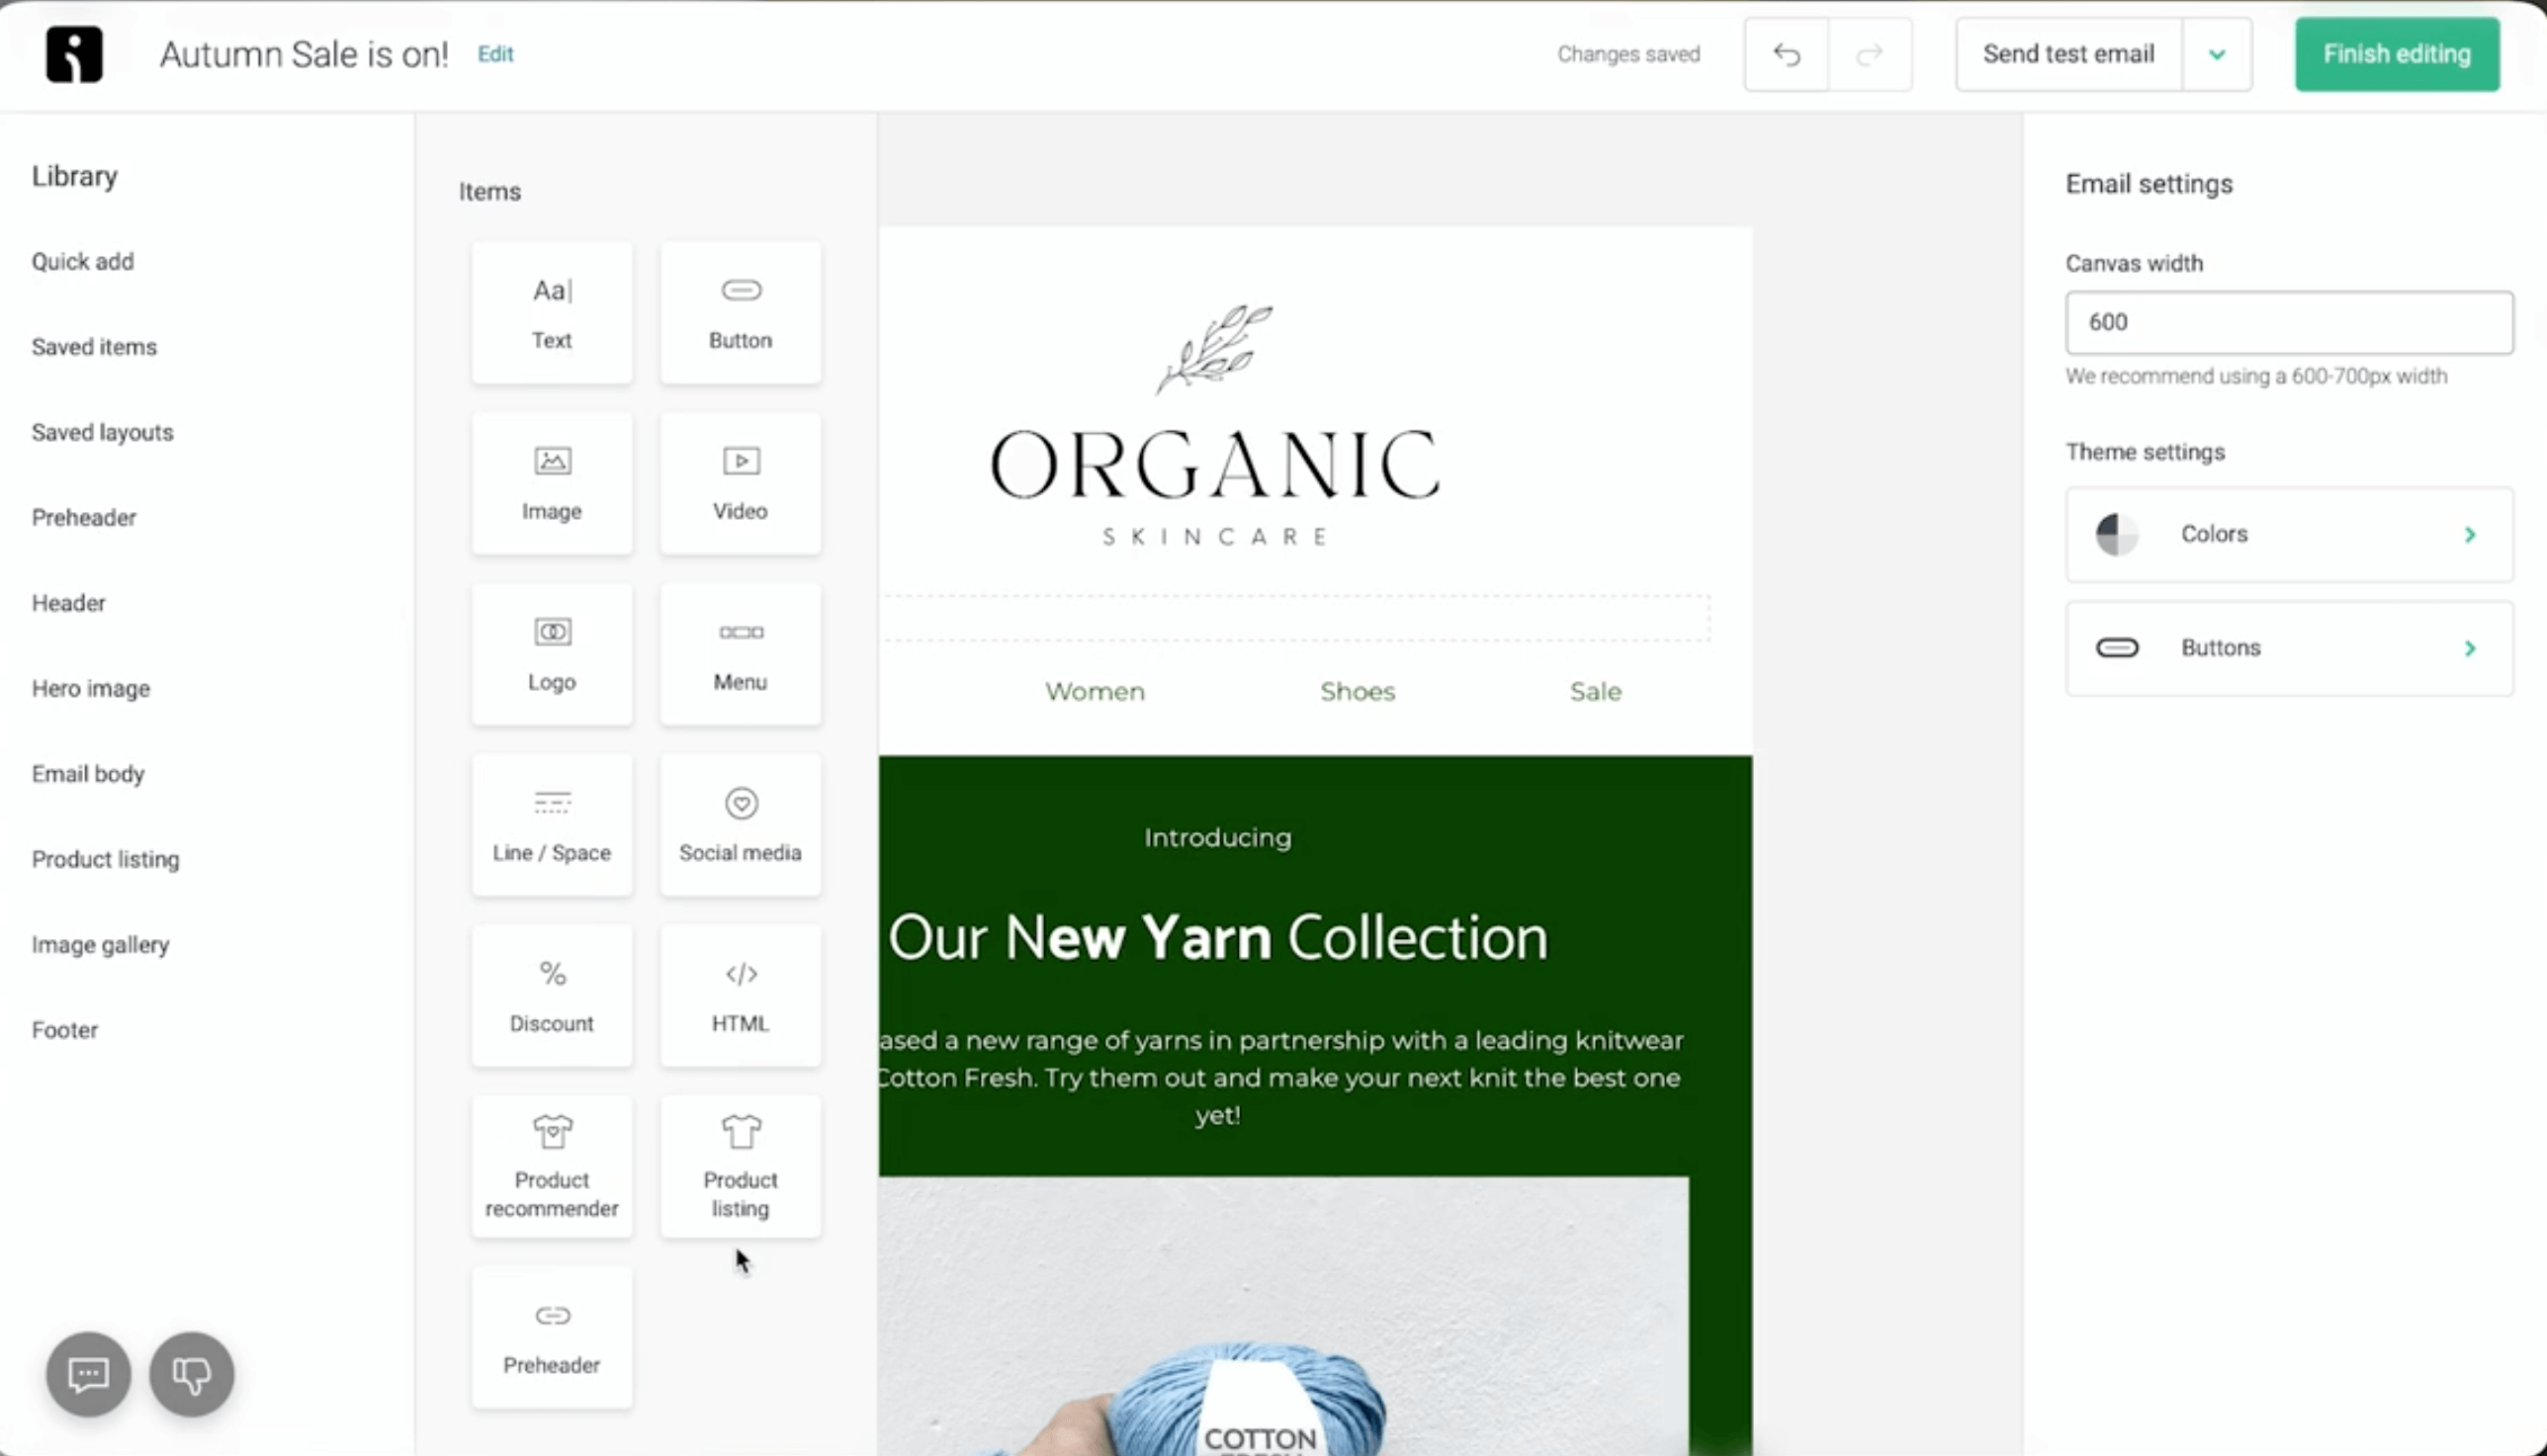This screenshot has height=1456, width=2547.
Task: Open Saved layouts in Library
Action: coord(102,433)
